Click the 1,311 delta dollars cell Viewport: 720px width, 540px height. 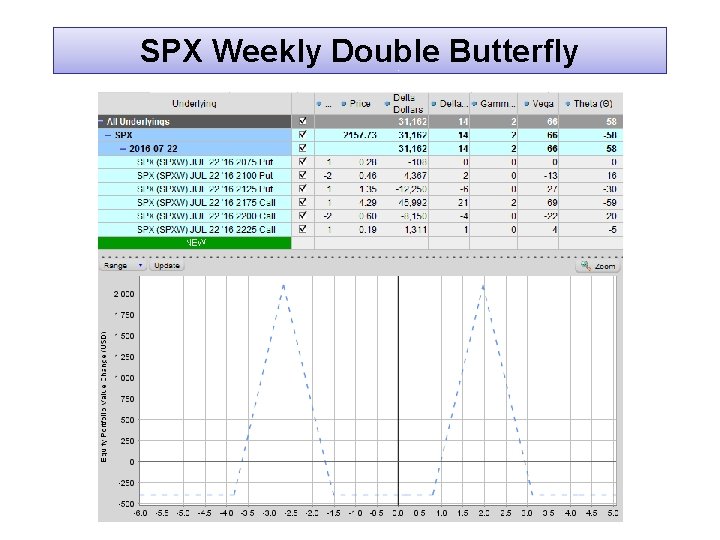[x=416, y=230]
